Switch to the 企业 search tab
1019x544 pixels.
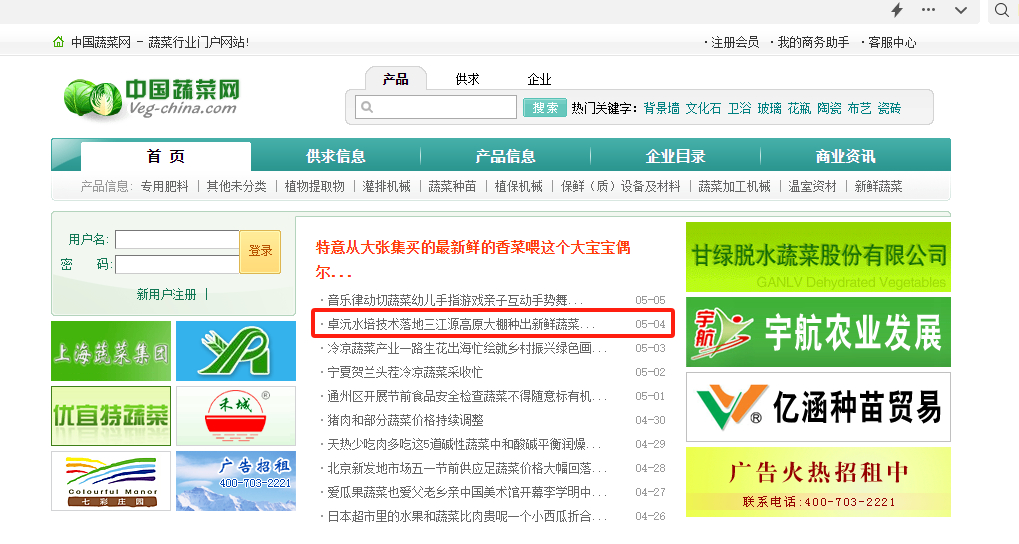[x=539, y=79]
